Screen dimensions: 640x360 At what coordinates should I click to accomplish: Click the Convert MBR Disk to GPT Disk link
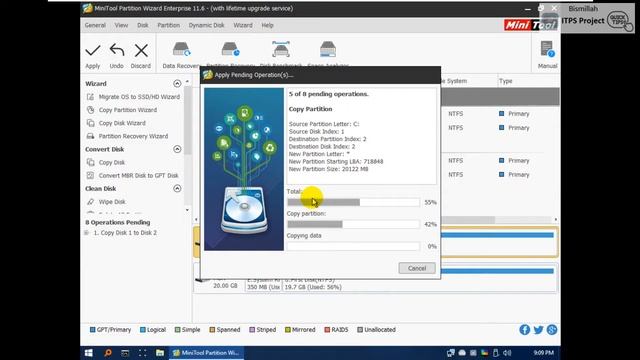point(138,176)
